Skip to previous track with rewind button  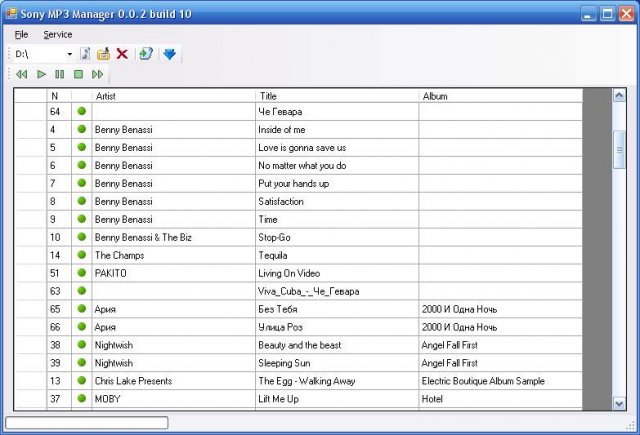click(21, 74)
